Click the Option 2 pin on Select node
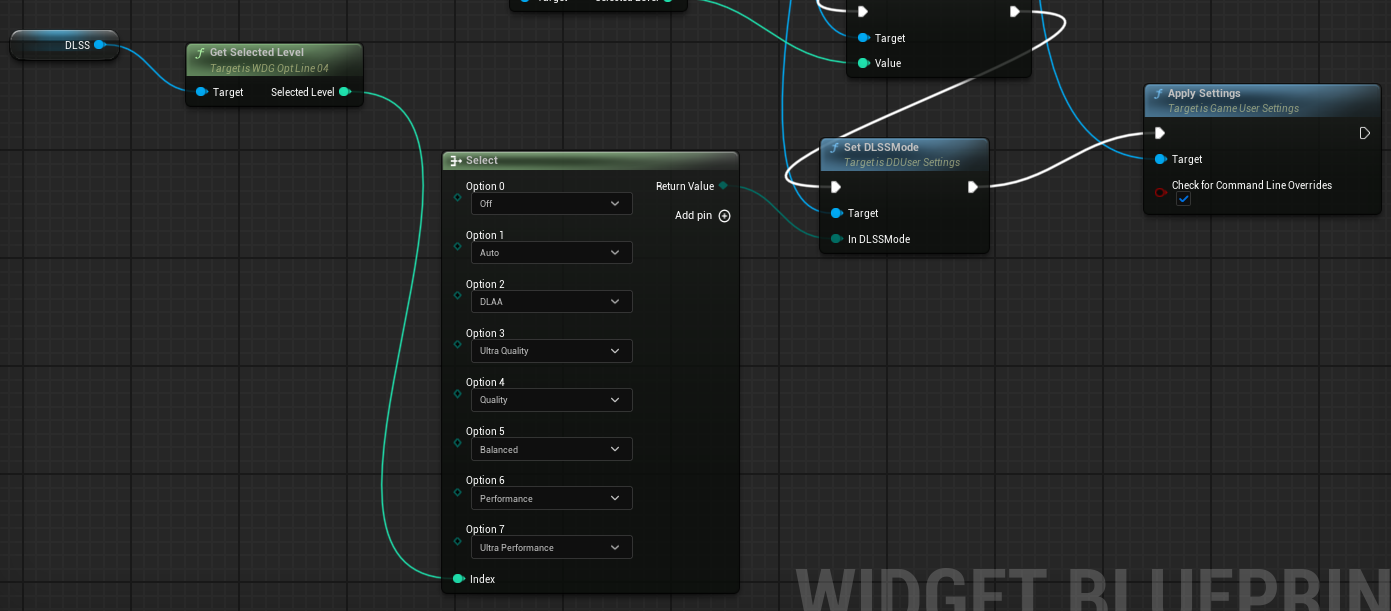The height and width of the screenshot is (611, 1391). [x=457, y=295]
